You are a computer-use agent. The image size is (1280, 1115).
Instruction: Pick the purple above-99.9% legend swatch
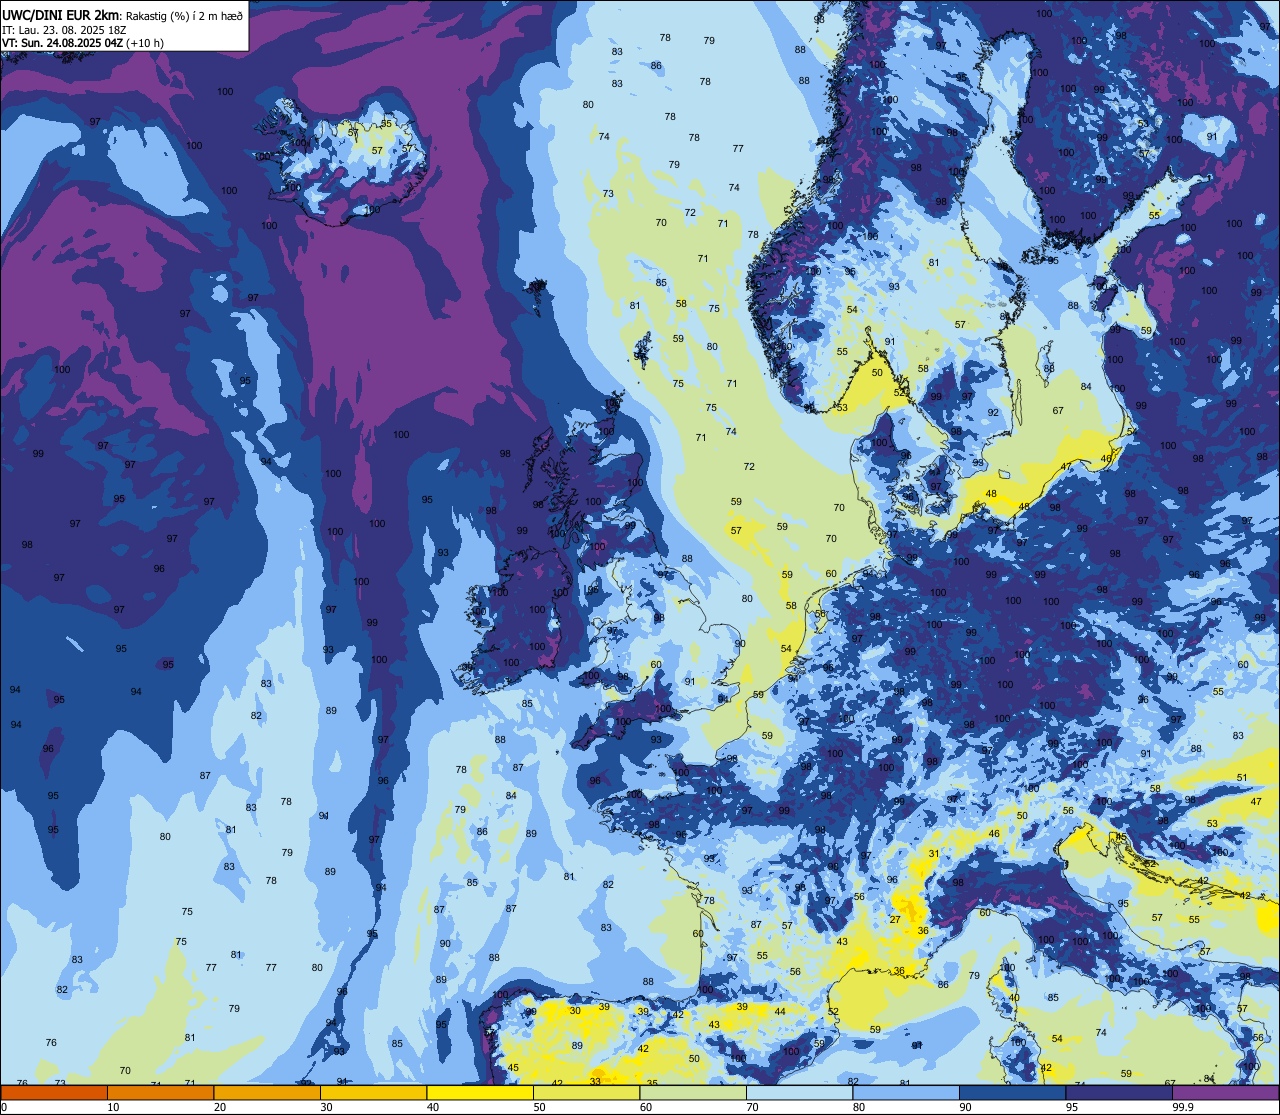pos(1225,1092)
